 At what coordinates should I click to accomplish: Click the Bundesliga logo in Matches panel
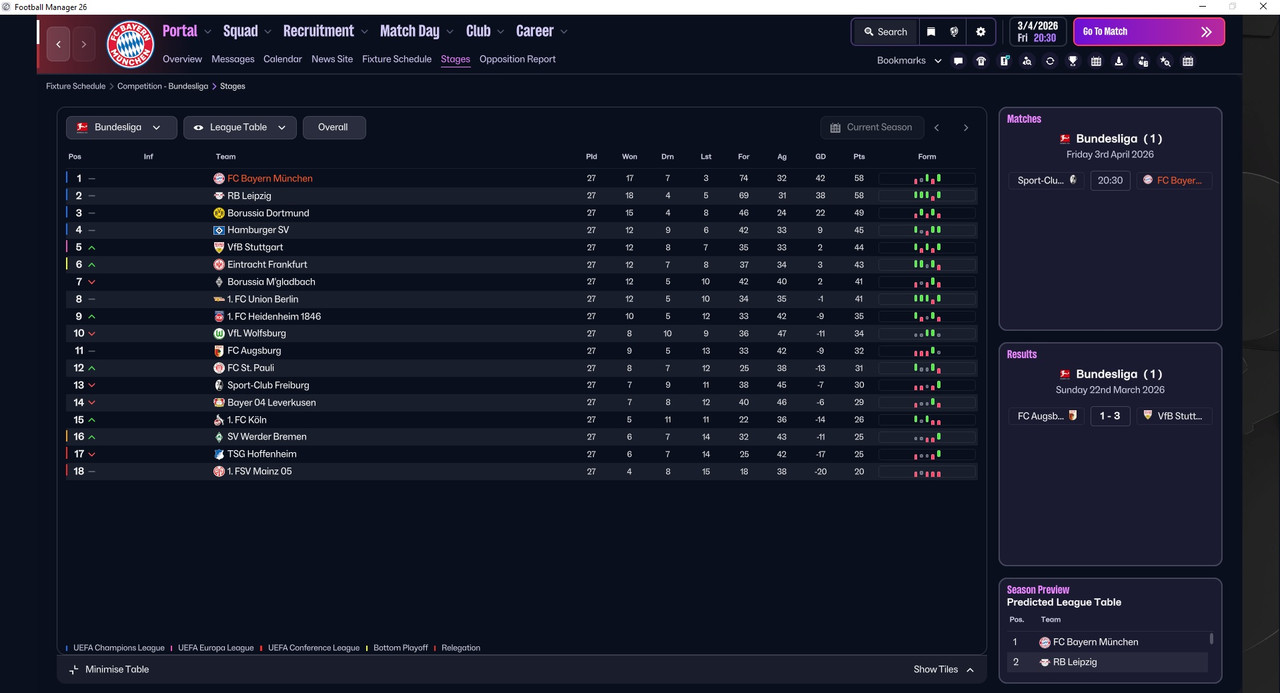tap(1065, 139)
